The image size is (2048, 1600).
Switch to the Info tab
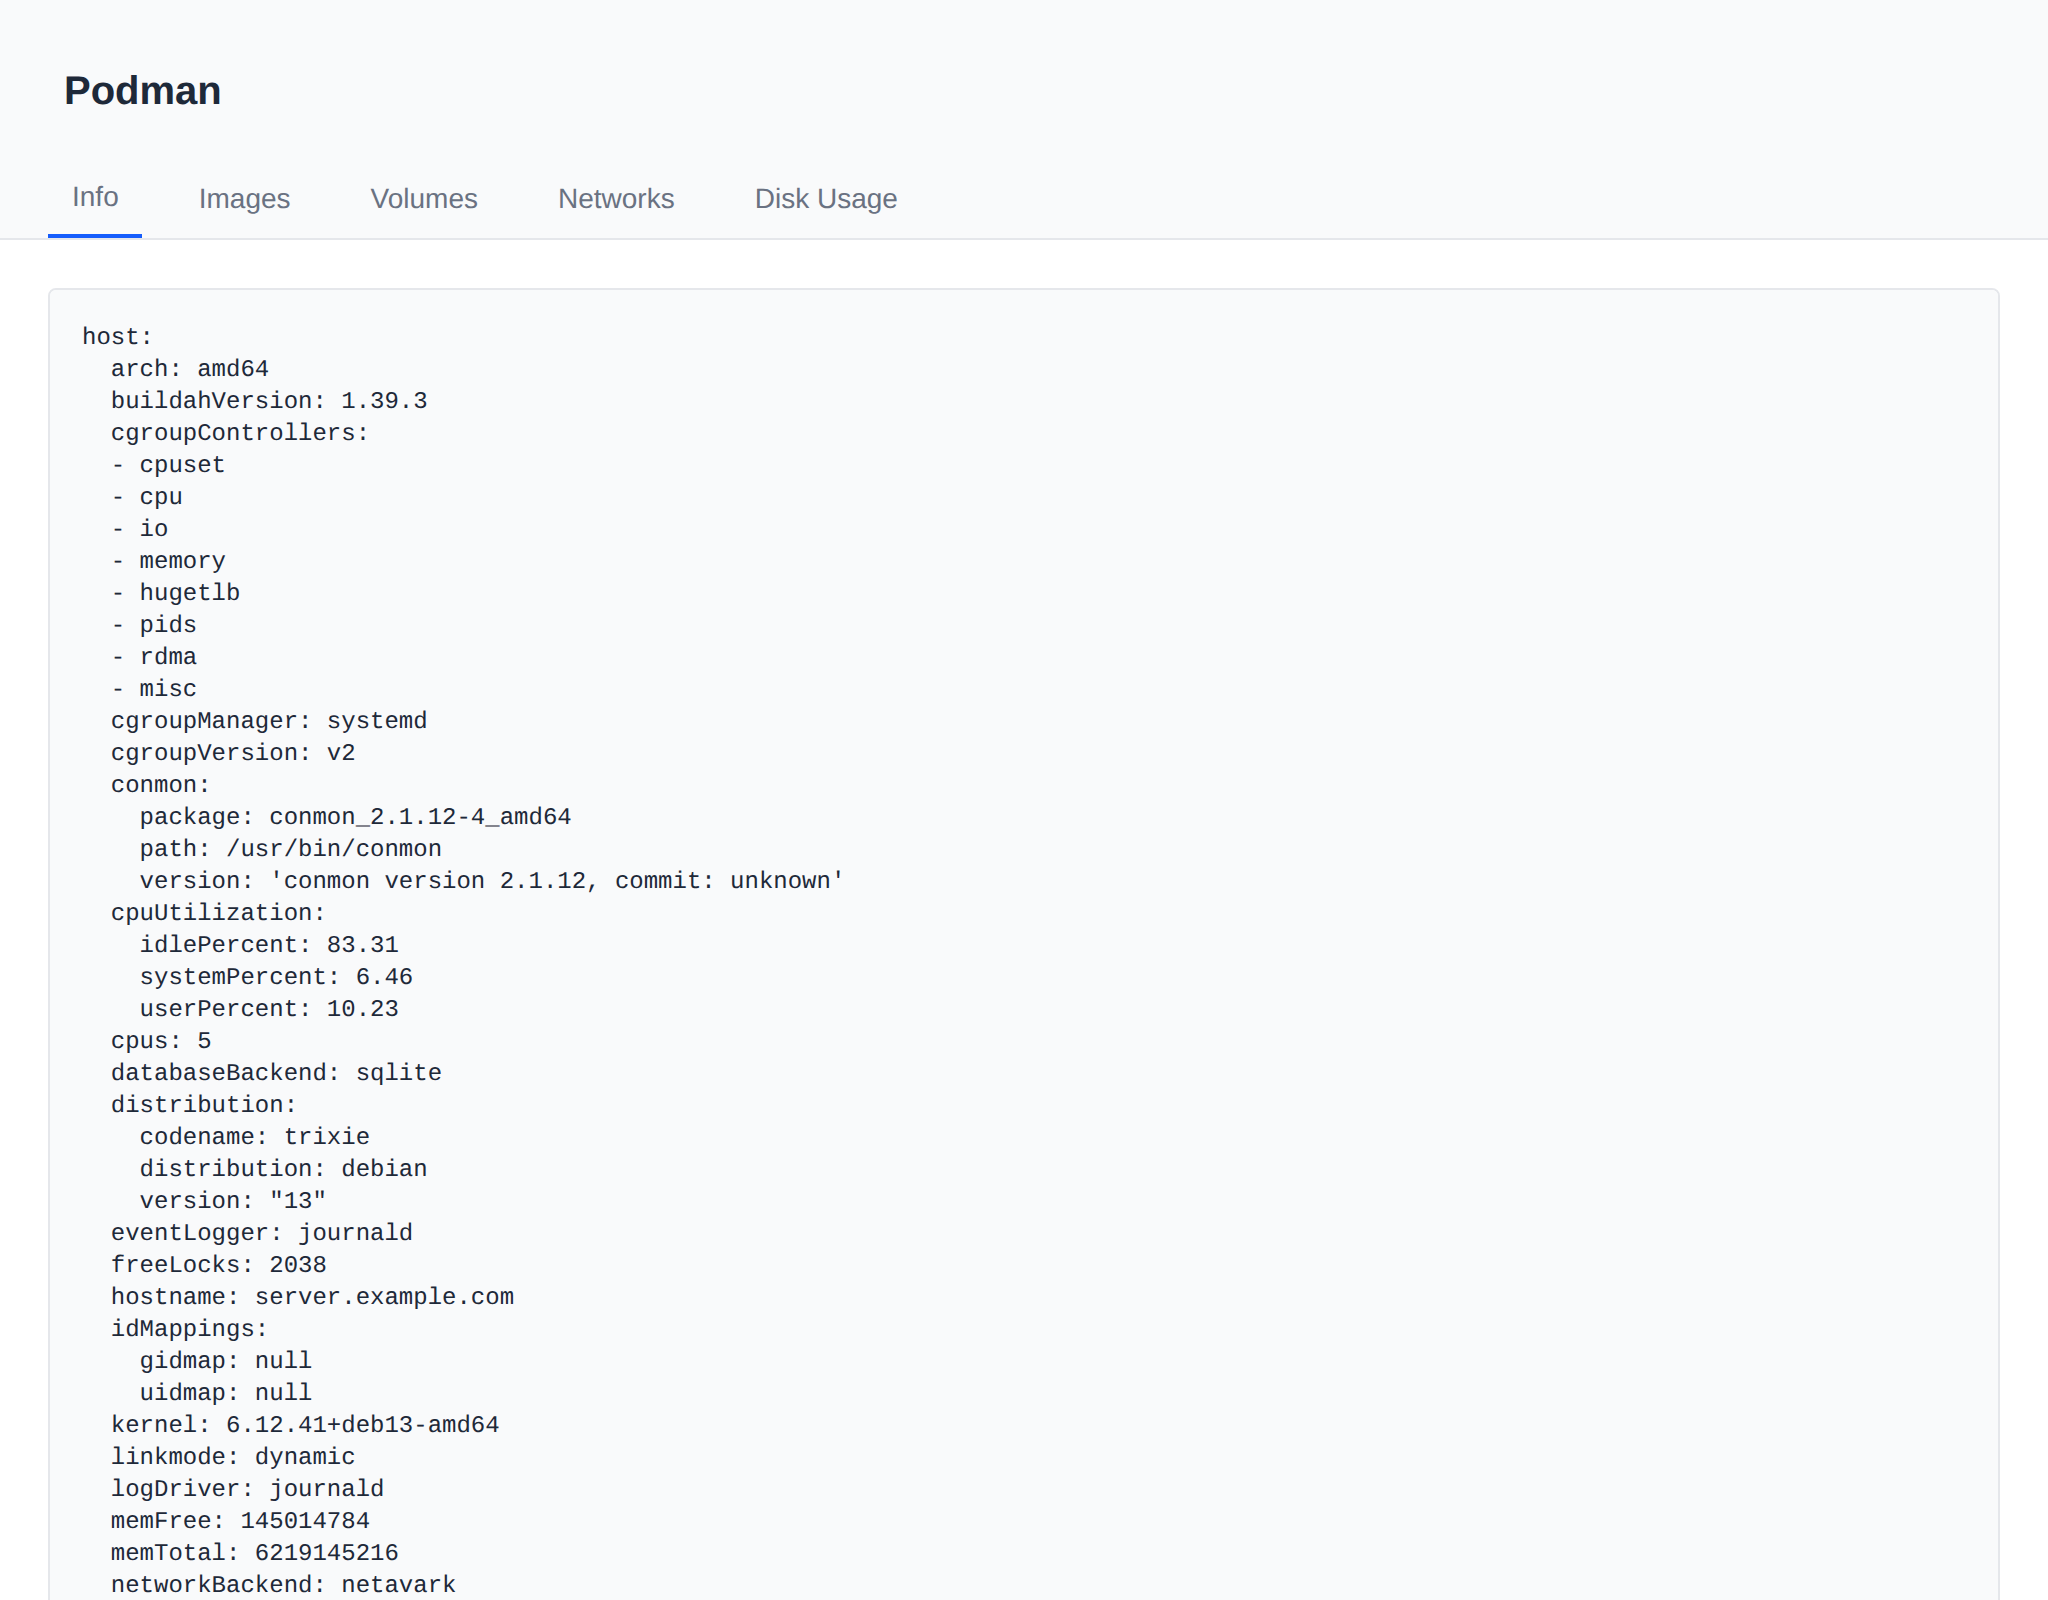pos(95,197)
